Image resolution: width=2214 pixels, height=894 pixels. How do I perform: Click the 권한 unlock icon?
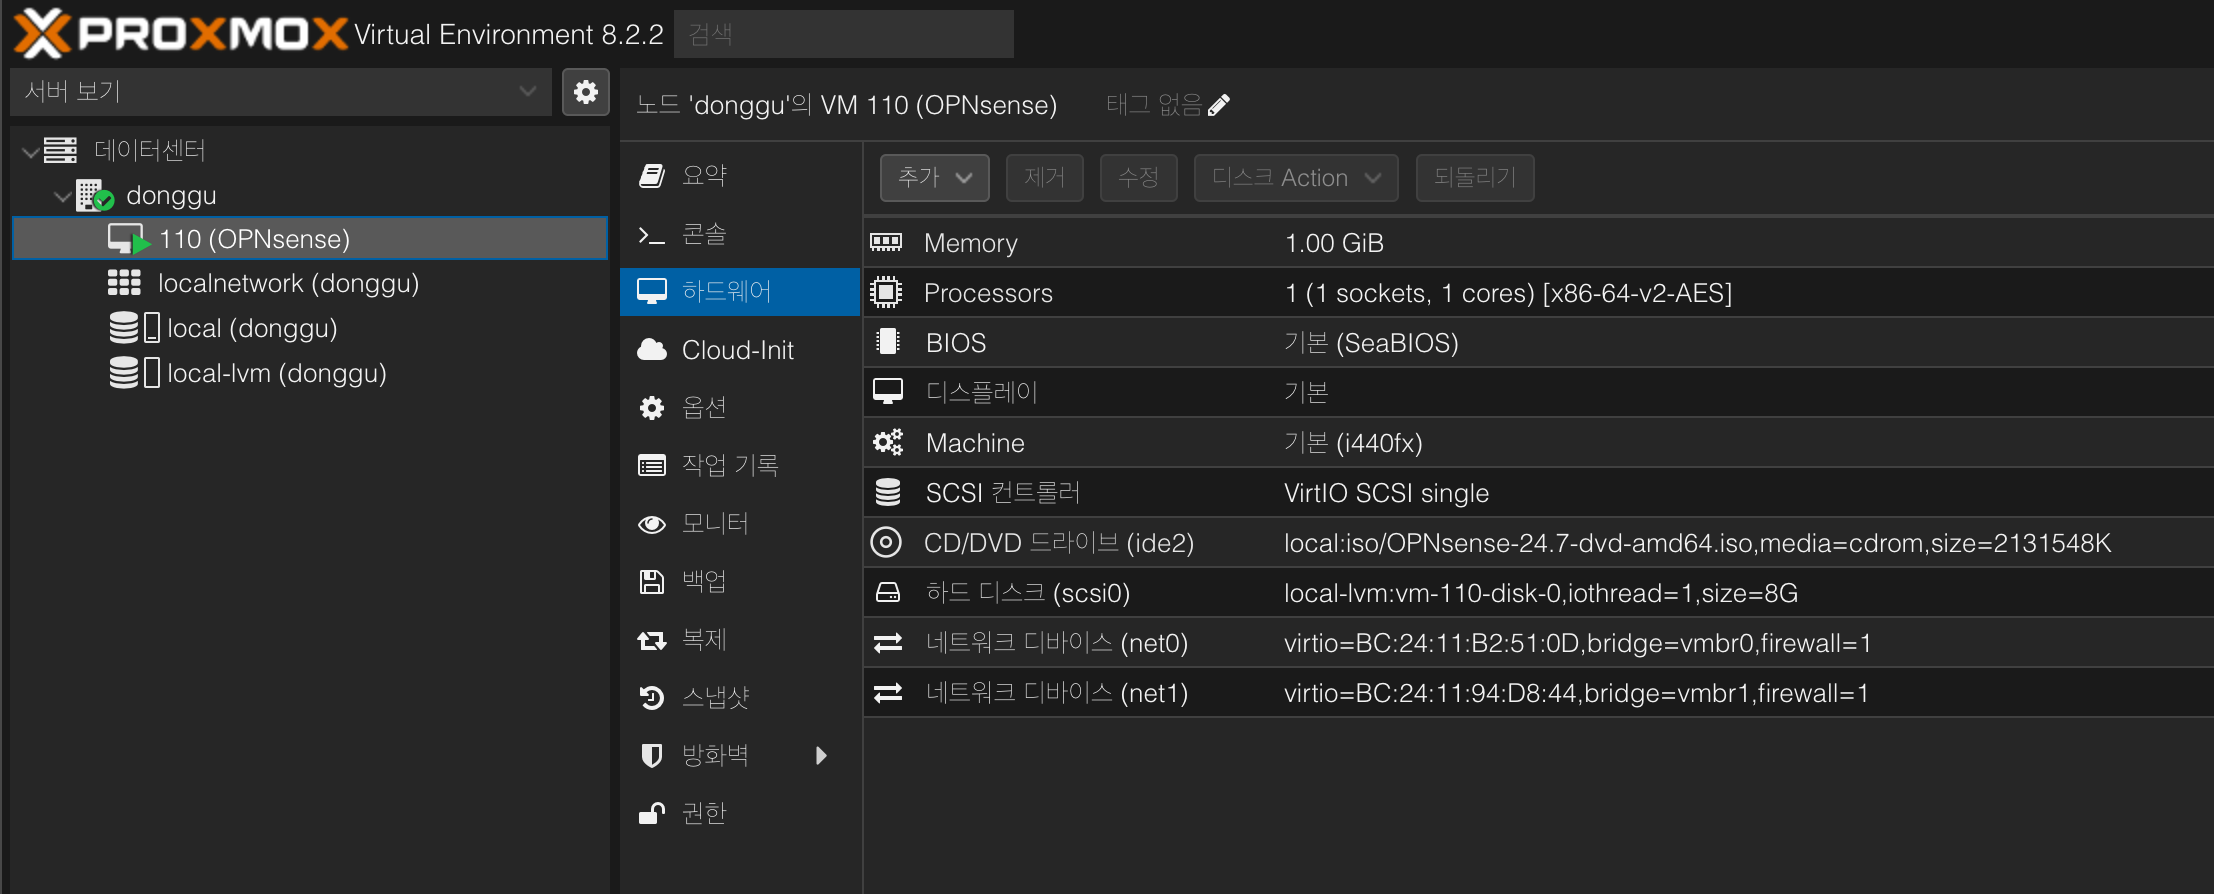pyautogui.click(x=652, y=813)
